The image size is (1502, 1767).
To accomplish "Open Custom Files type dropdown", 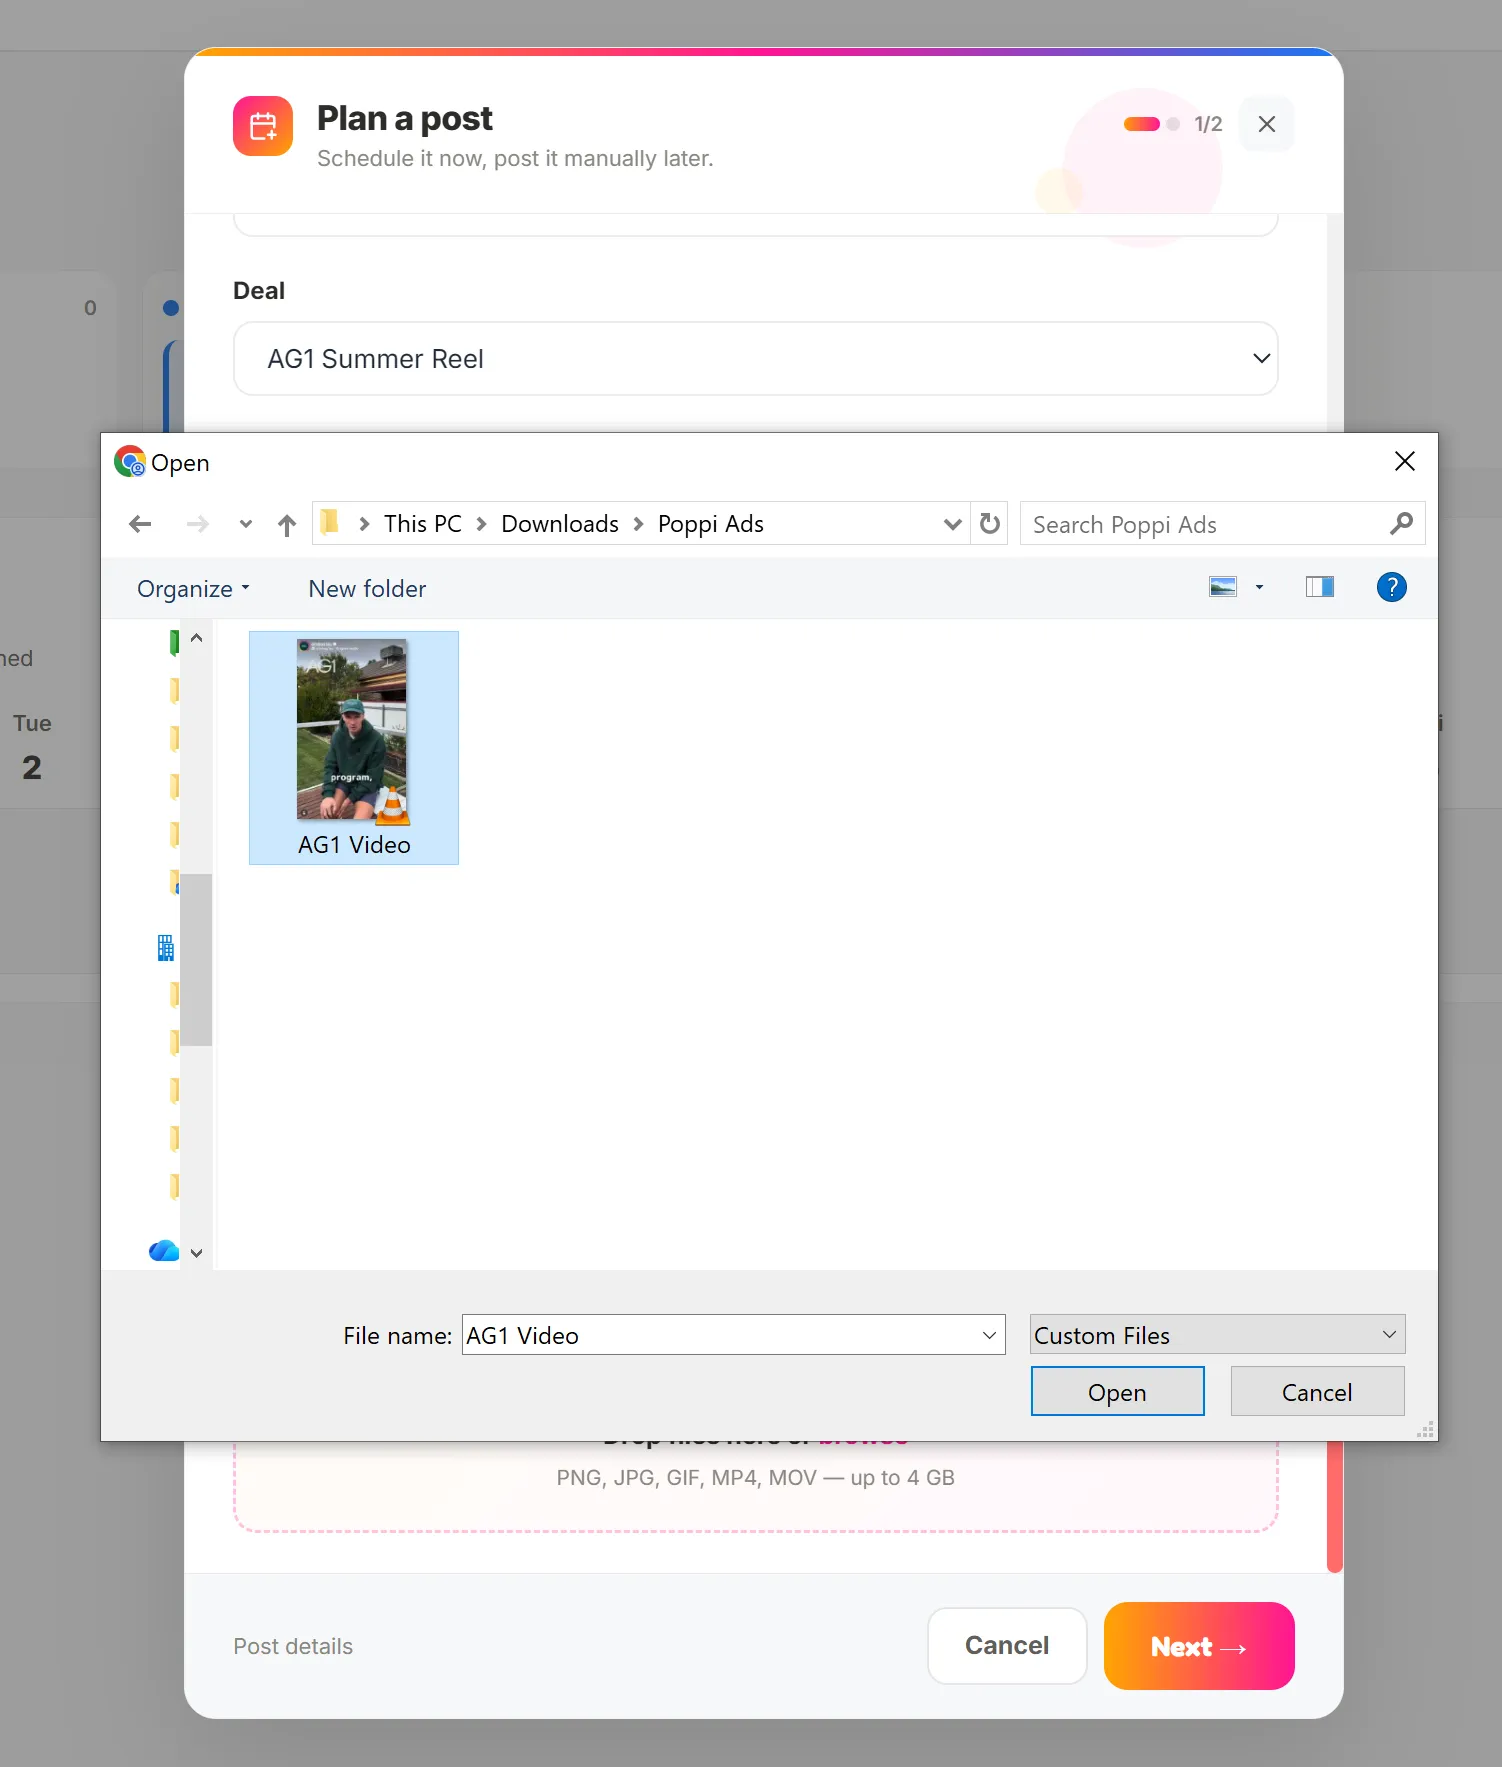I will 1217,1335.
